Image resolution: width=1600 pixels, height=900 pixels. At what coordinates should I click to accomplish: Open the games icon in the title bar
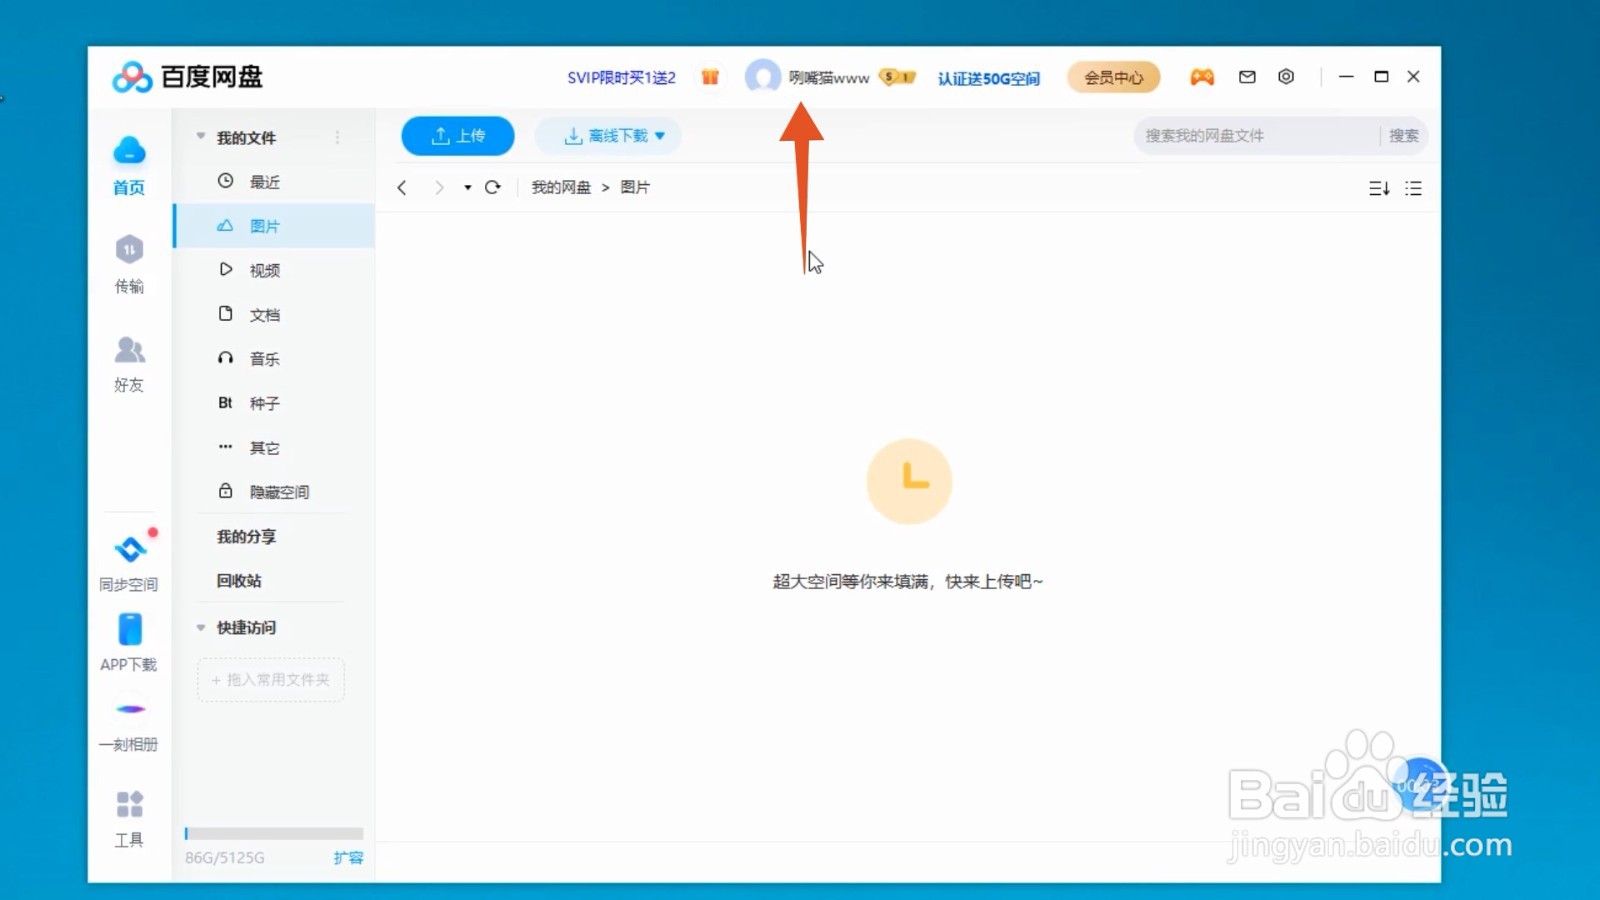coord(1202,76)
